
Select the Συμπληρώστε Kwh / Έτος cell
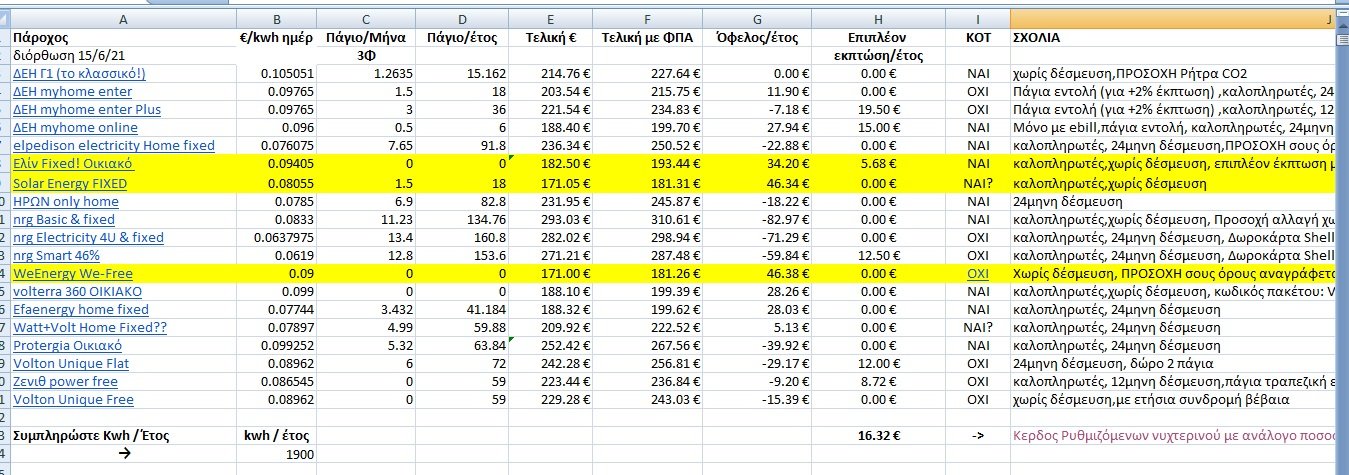pos(124,435)
